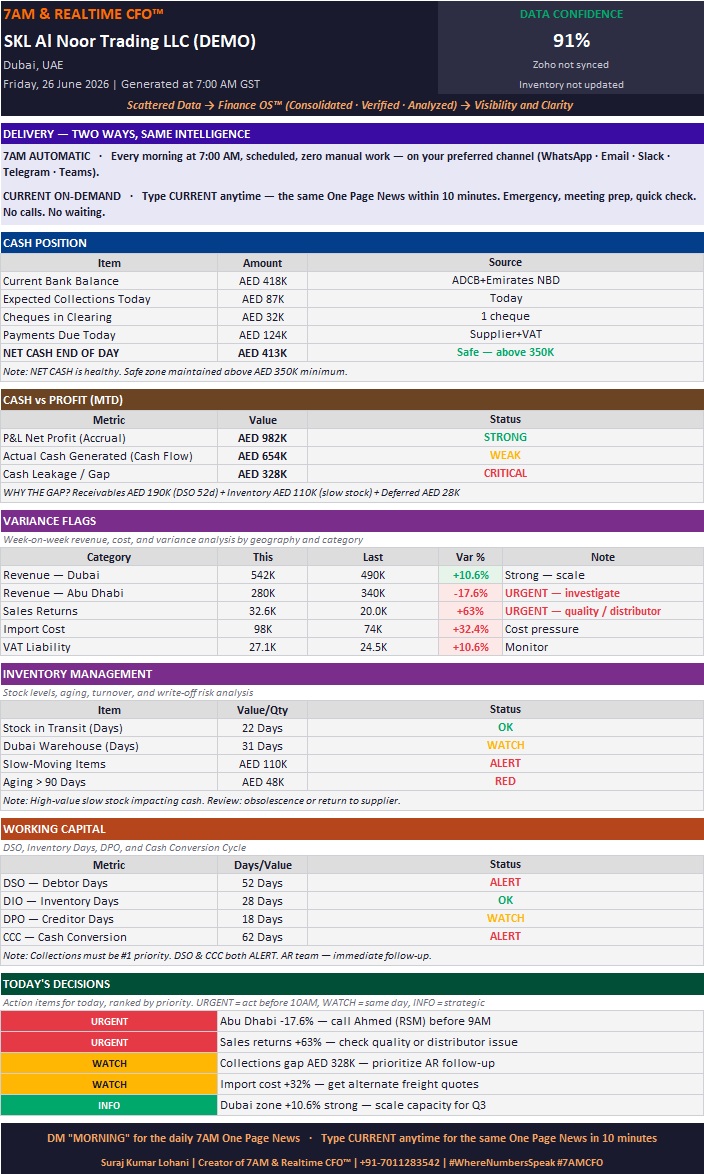Click the 'Safe — above 350K' status
The image size is (704, 1174).
pos(506,353)
